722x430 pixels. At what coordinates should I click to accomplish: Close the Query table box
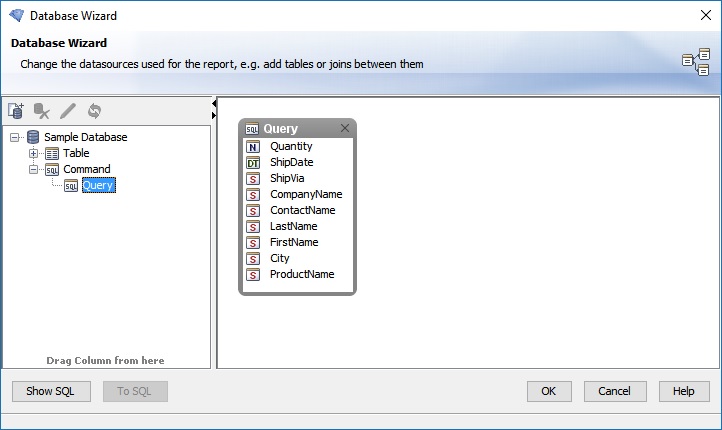point(345,128)
